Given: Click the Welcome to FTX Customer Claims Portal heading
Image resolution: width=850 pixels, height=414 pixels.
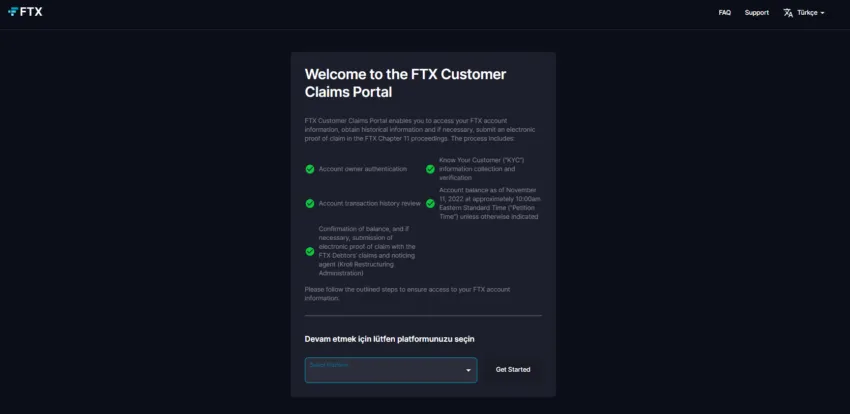Looking at the screenshot, I should click(405, 83).
